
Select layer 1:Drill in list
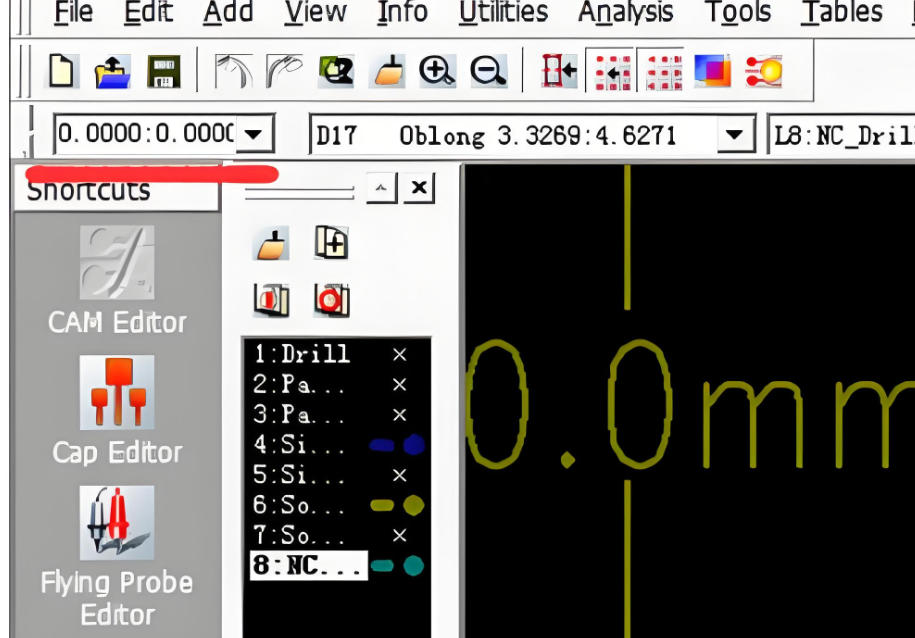click(301, 354)
